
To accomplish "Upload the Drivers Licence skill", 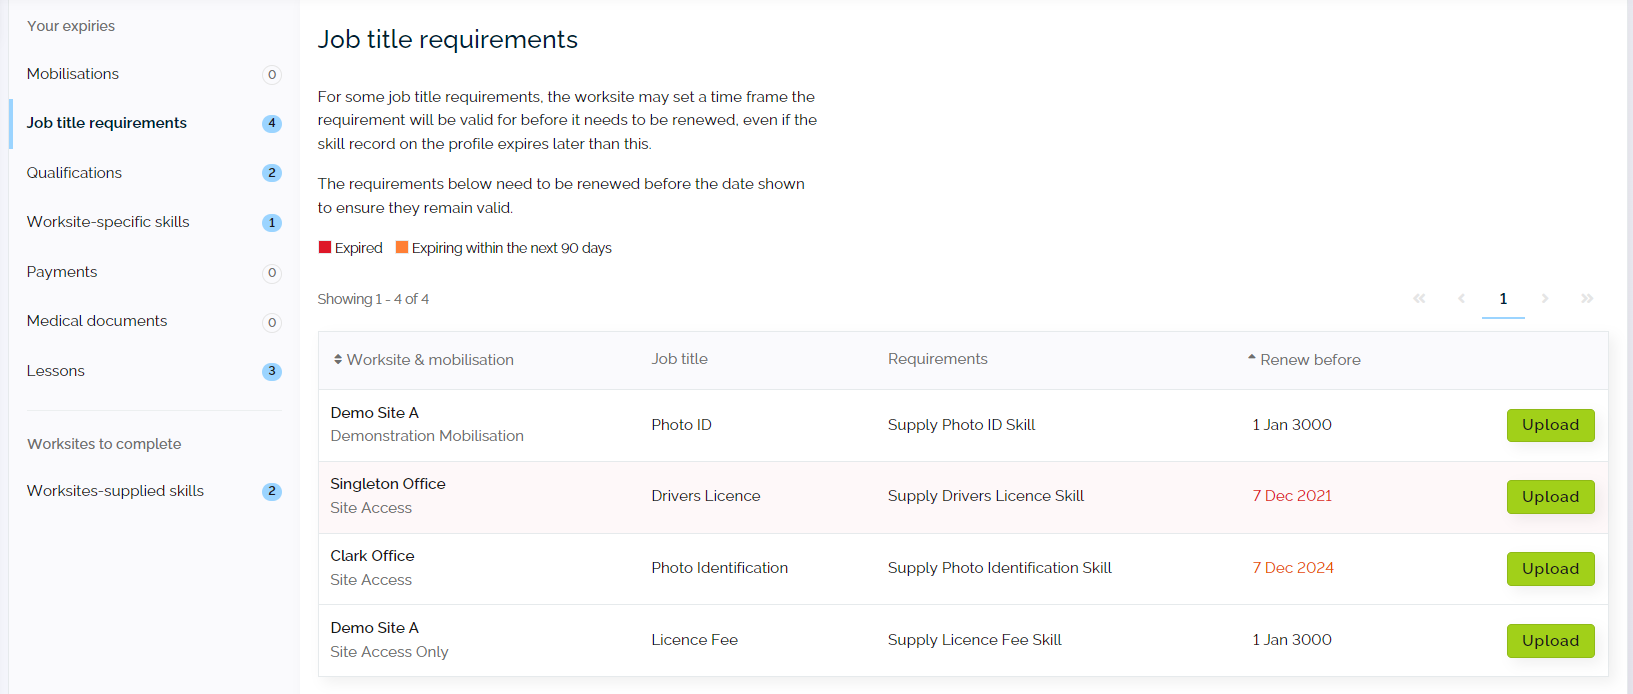I will (x=1550, y=497).
